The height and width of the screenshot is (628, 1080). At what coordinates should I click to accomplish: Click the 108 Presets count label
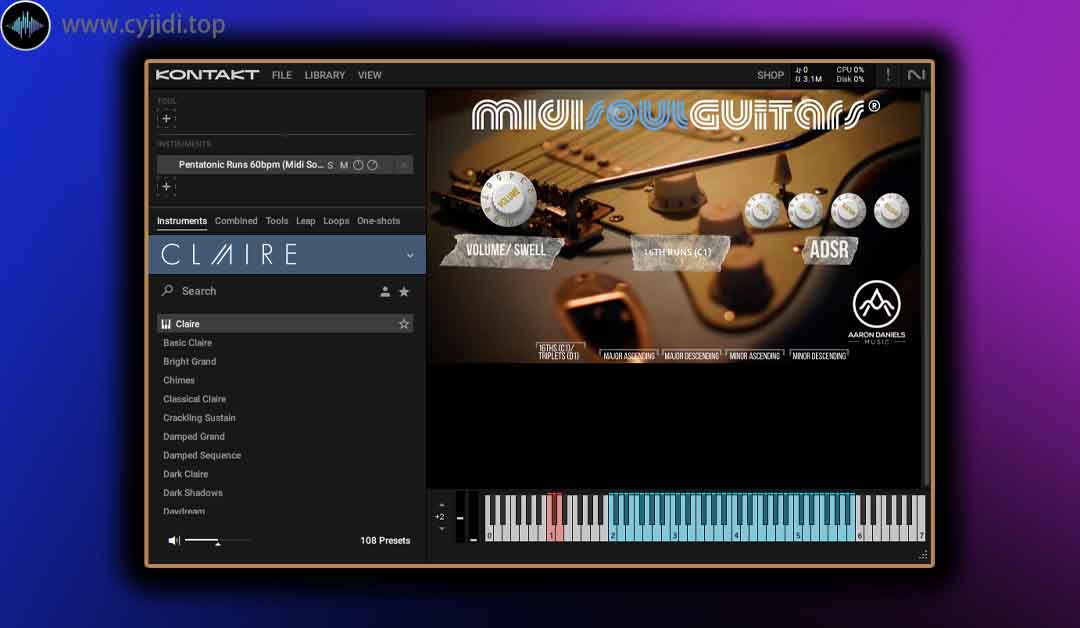pyautogui.click(x=385, y=541)
